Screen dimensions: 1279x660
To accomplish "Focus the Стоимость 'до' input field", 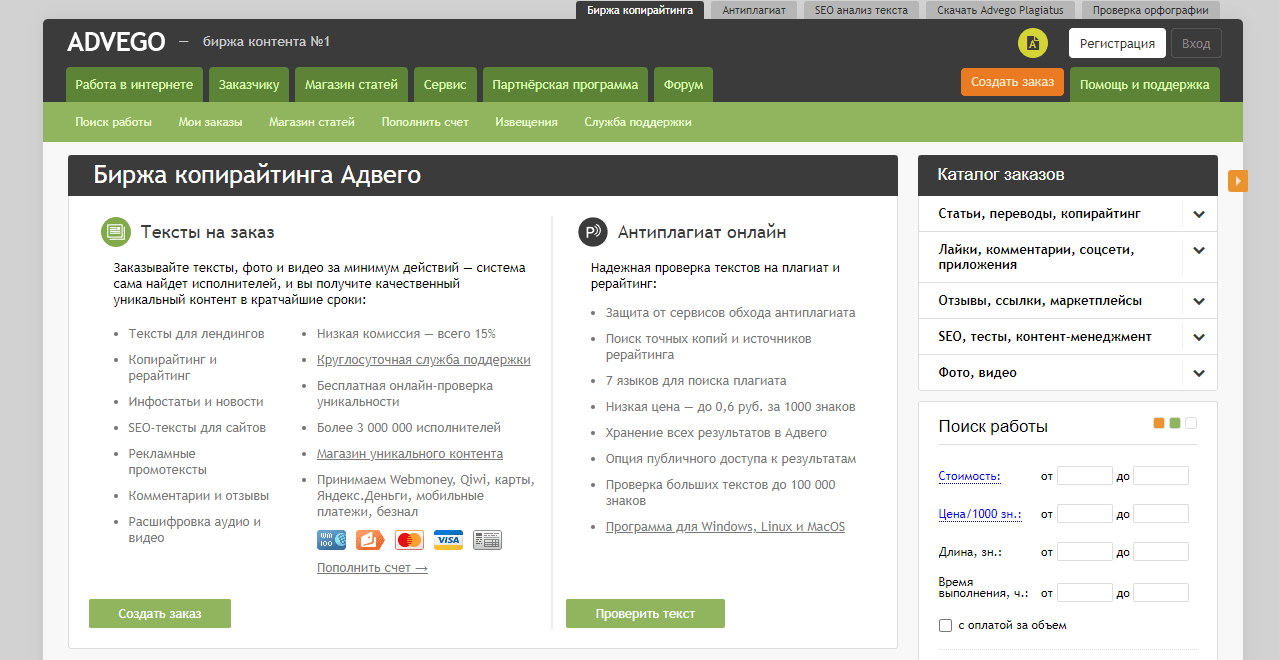I will click(1161, 476).
